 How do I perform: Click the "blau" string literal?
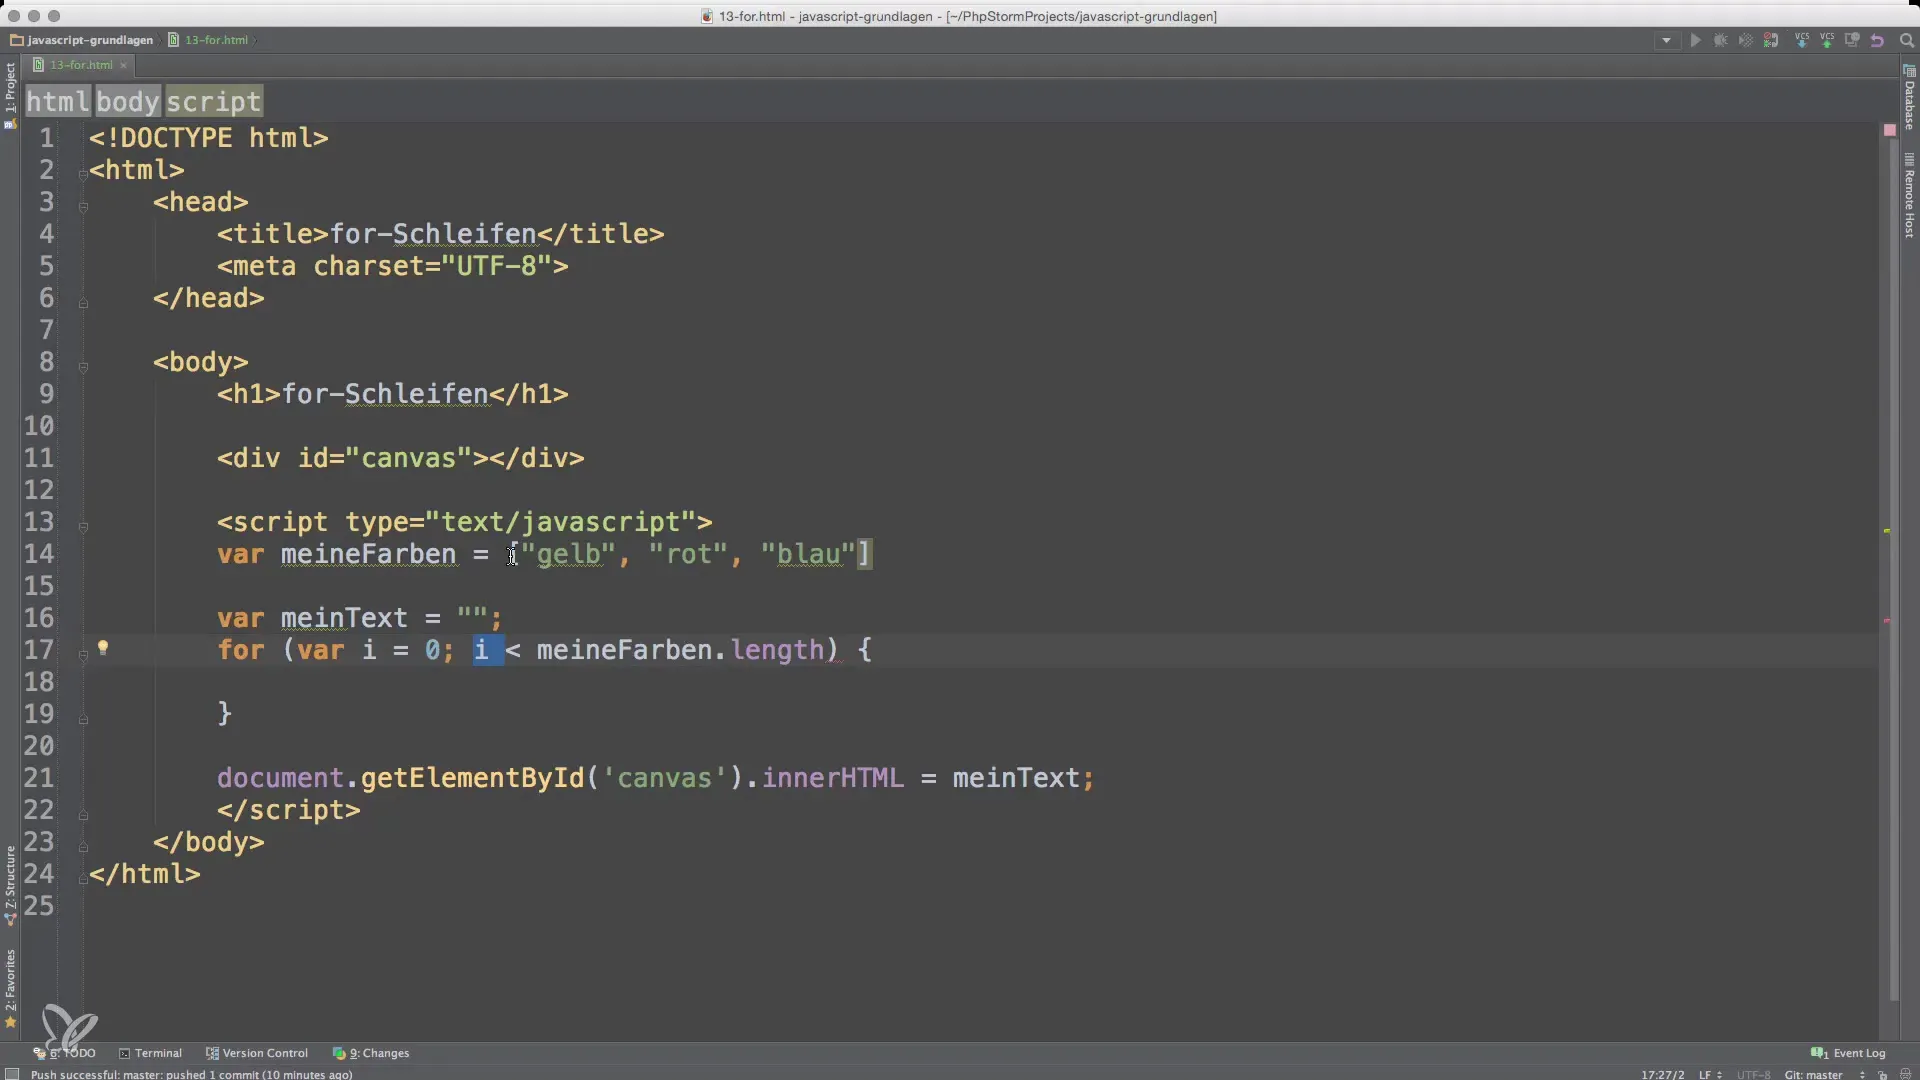pyautogui.click(x=808, y=554)
